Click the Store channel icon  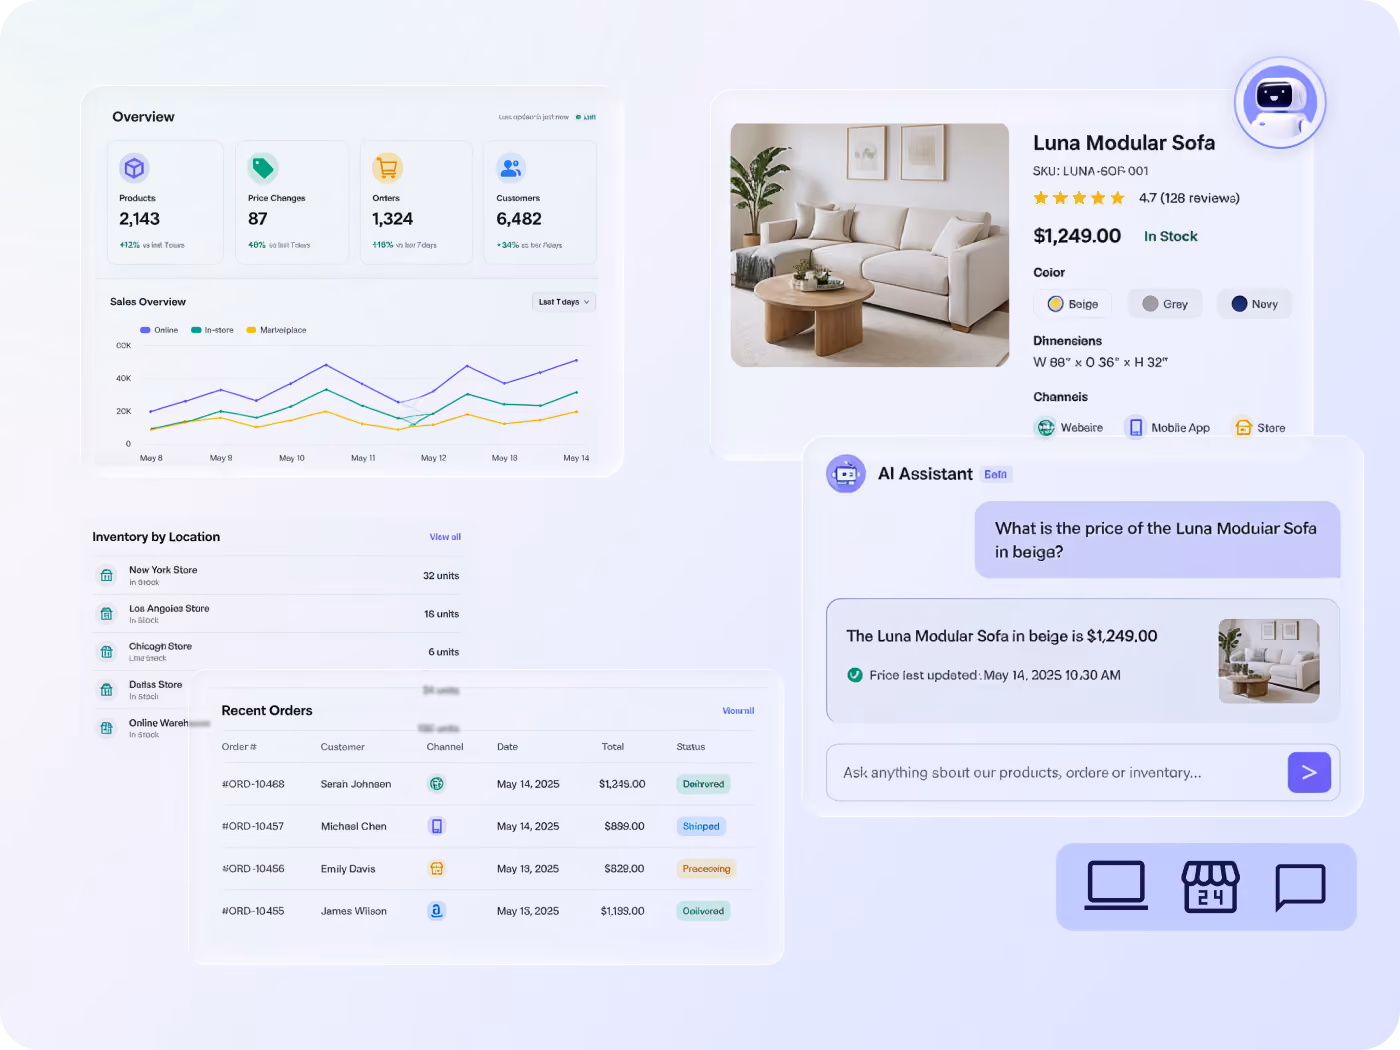pos(1243,427)
